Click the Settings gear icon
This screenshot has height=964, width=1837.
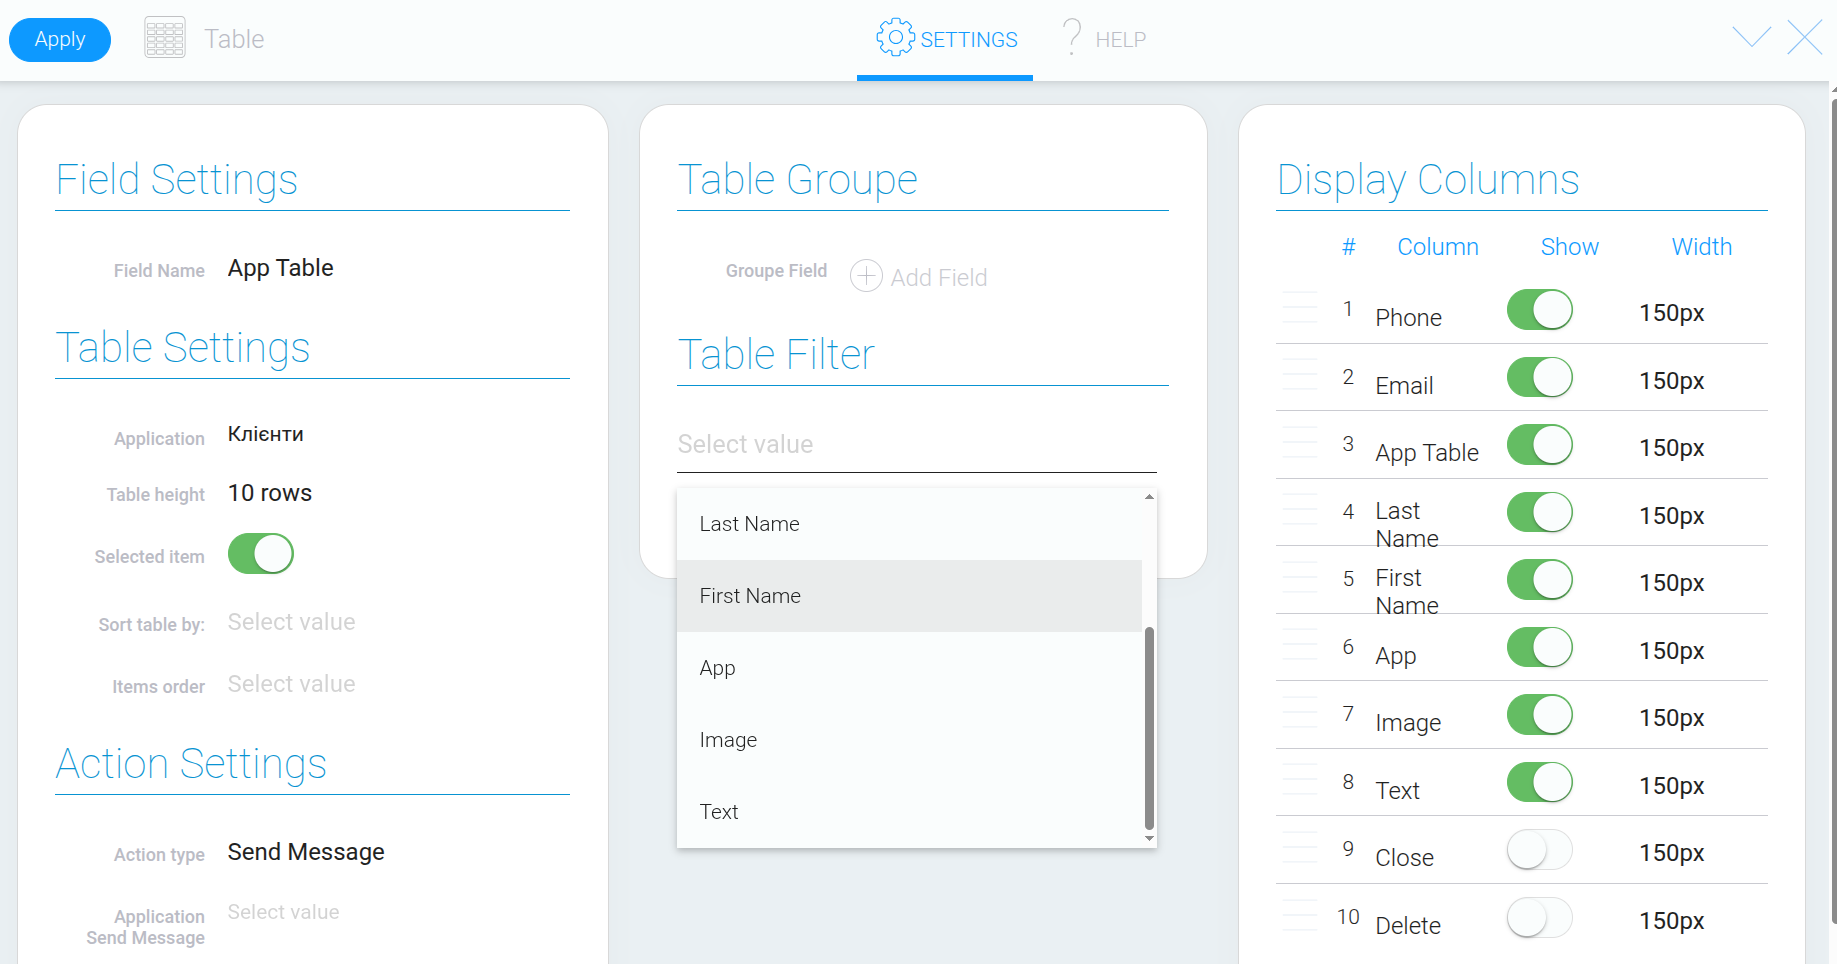pyautogui.click(x=895, y=37)
